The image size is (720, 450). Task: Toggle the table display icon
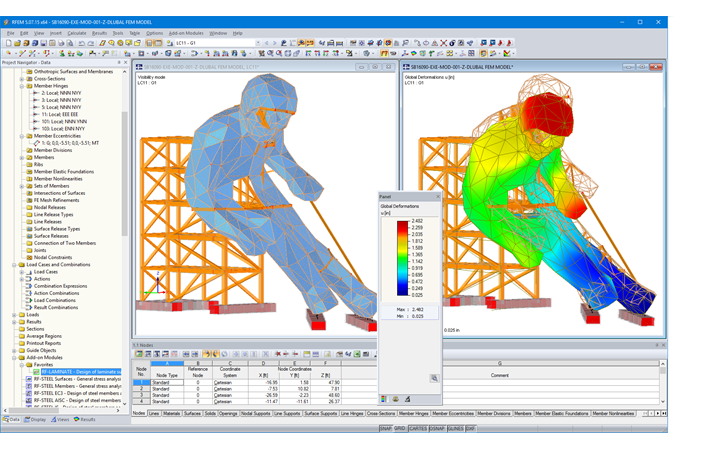[x=158, y=43]
